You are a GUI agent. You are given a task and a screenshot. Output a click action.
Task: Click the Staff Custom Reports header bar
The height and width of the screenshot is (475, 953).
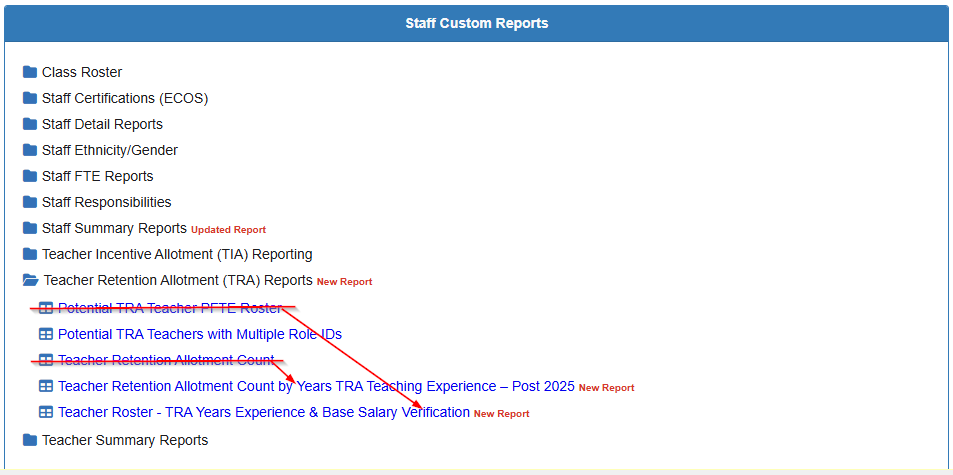tap(476, 23)
